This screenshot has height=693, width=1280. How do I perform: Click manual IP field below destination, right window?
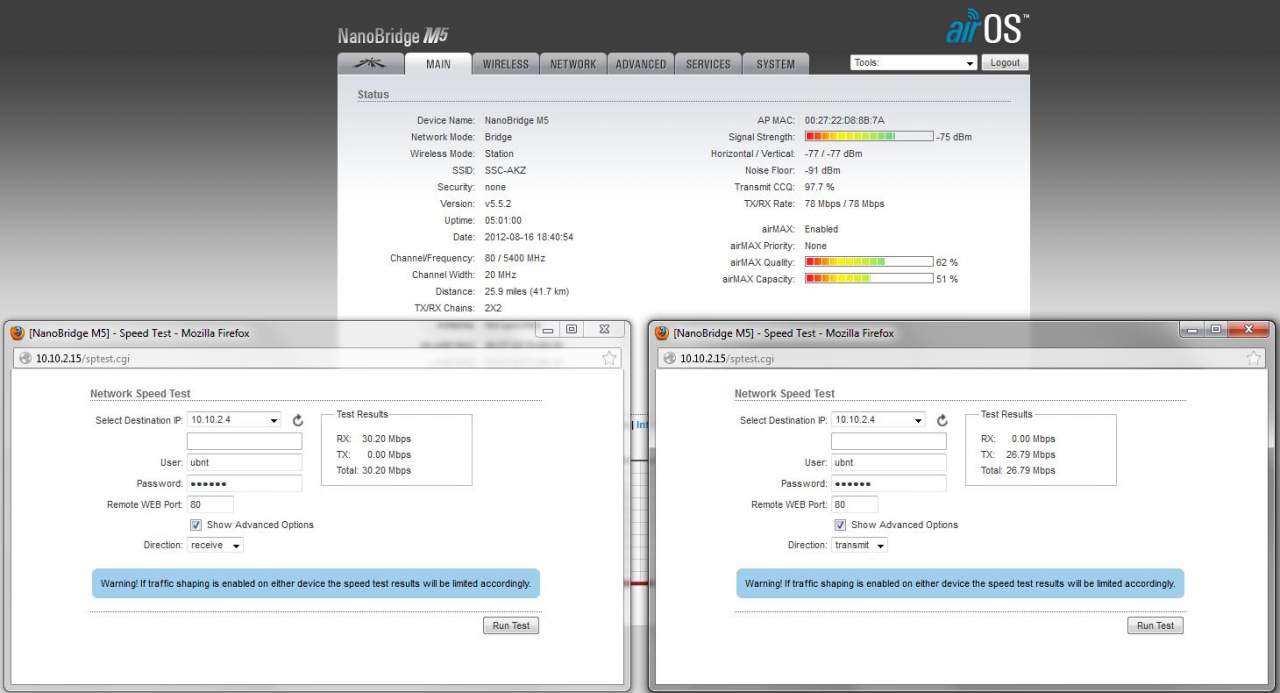coord(888,441)
